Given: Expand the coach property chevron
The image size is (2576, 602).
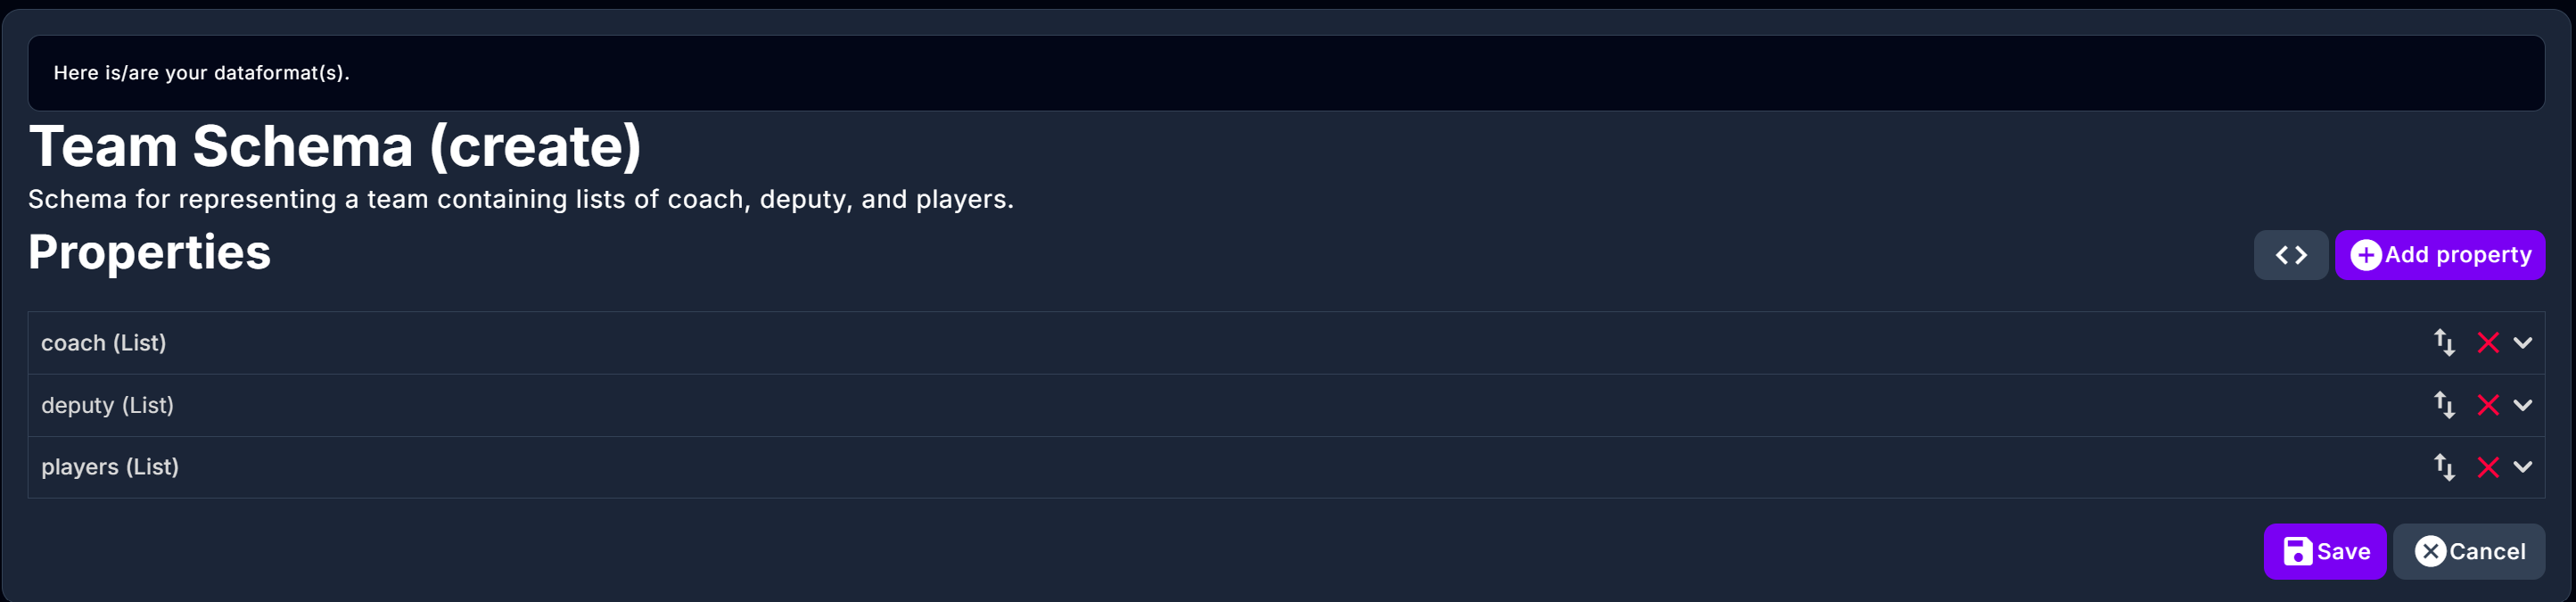Looking at the screenshot, I should click(2522, 343).
